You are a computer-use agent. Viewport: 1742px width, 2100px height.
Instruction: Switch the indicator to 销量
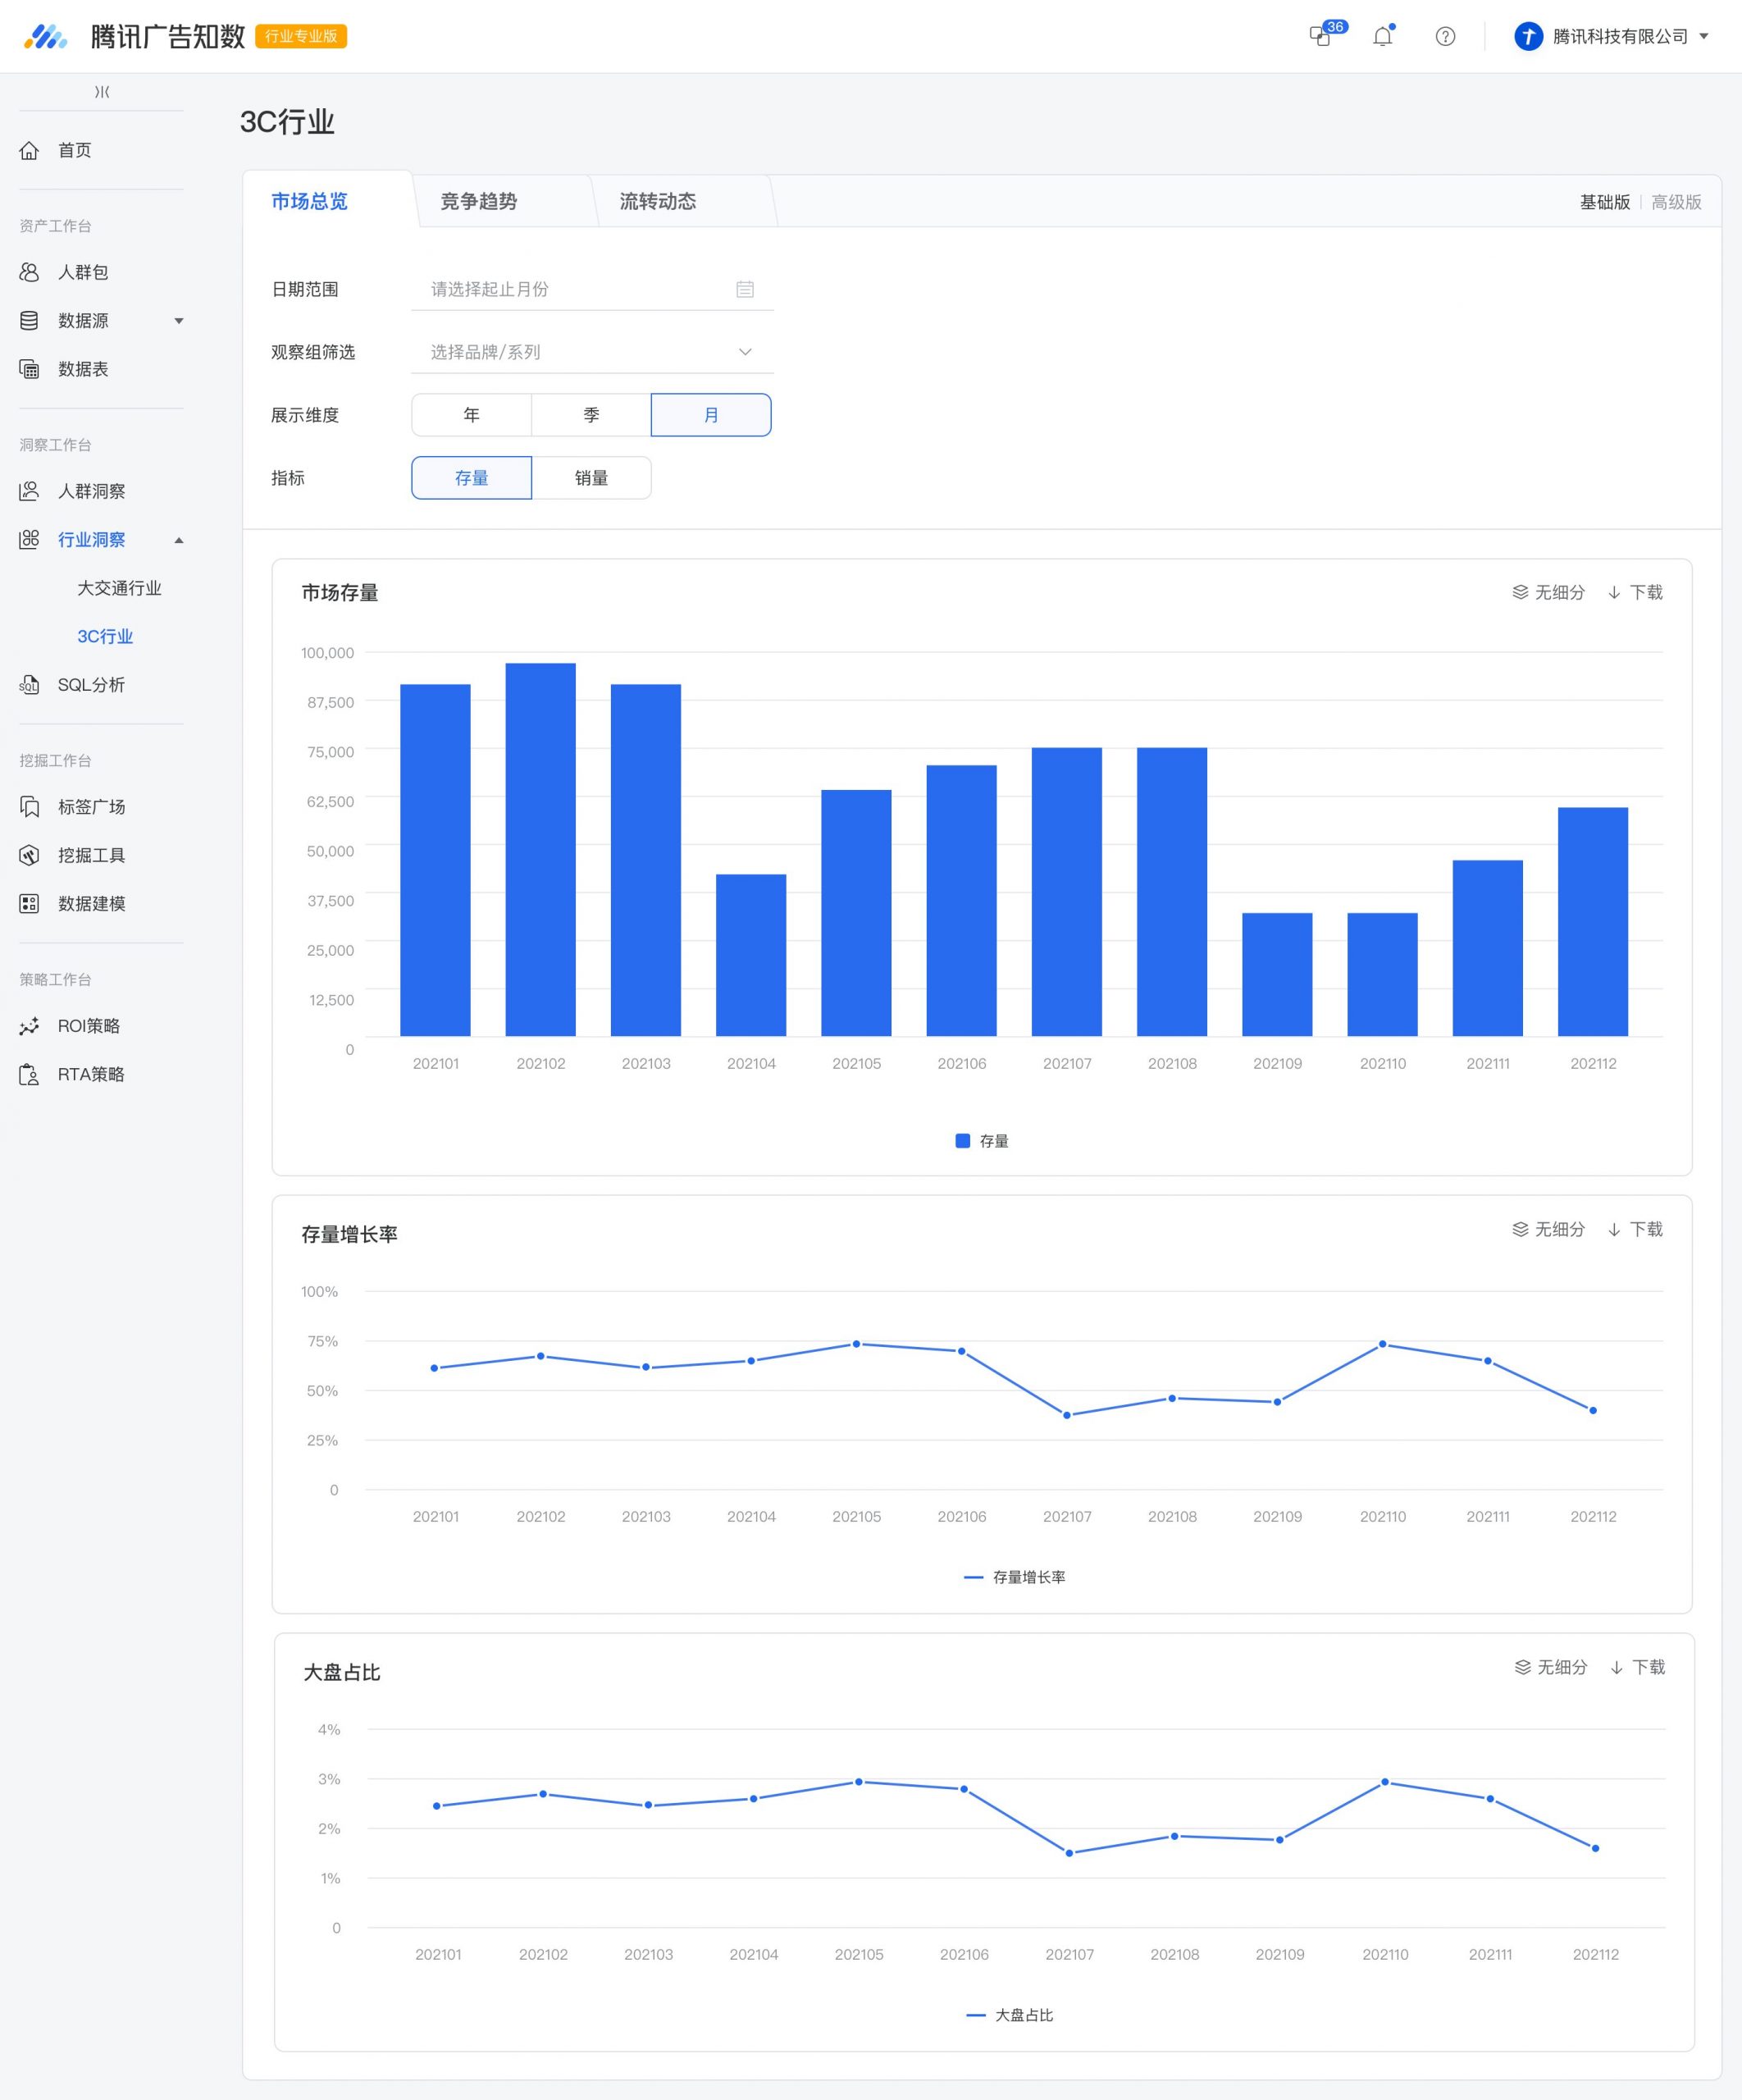pos(591,478)
